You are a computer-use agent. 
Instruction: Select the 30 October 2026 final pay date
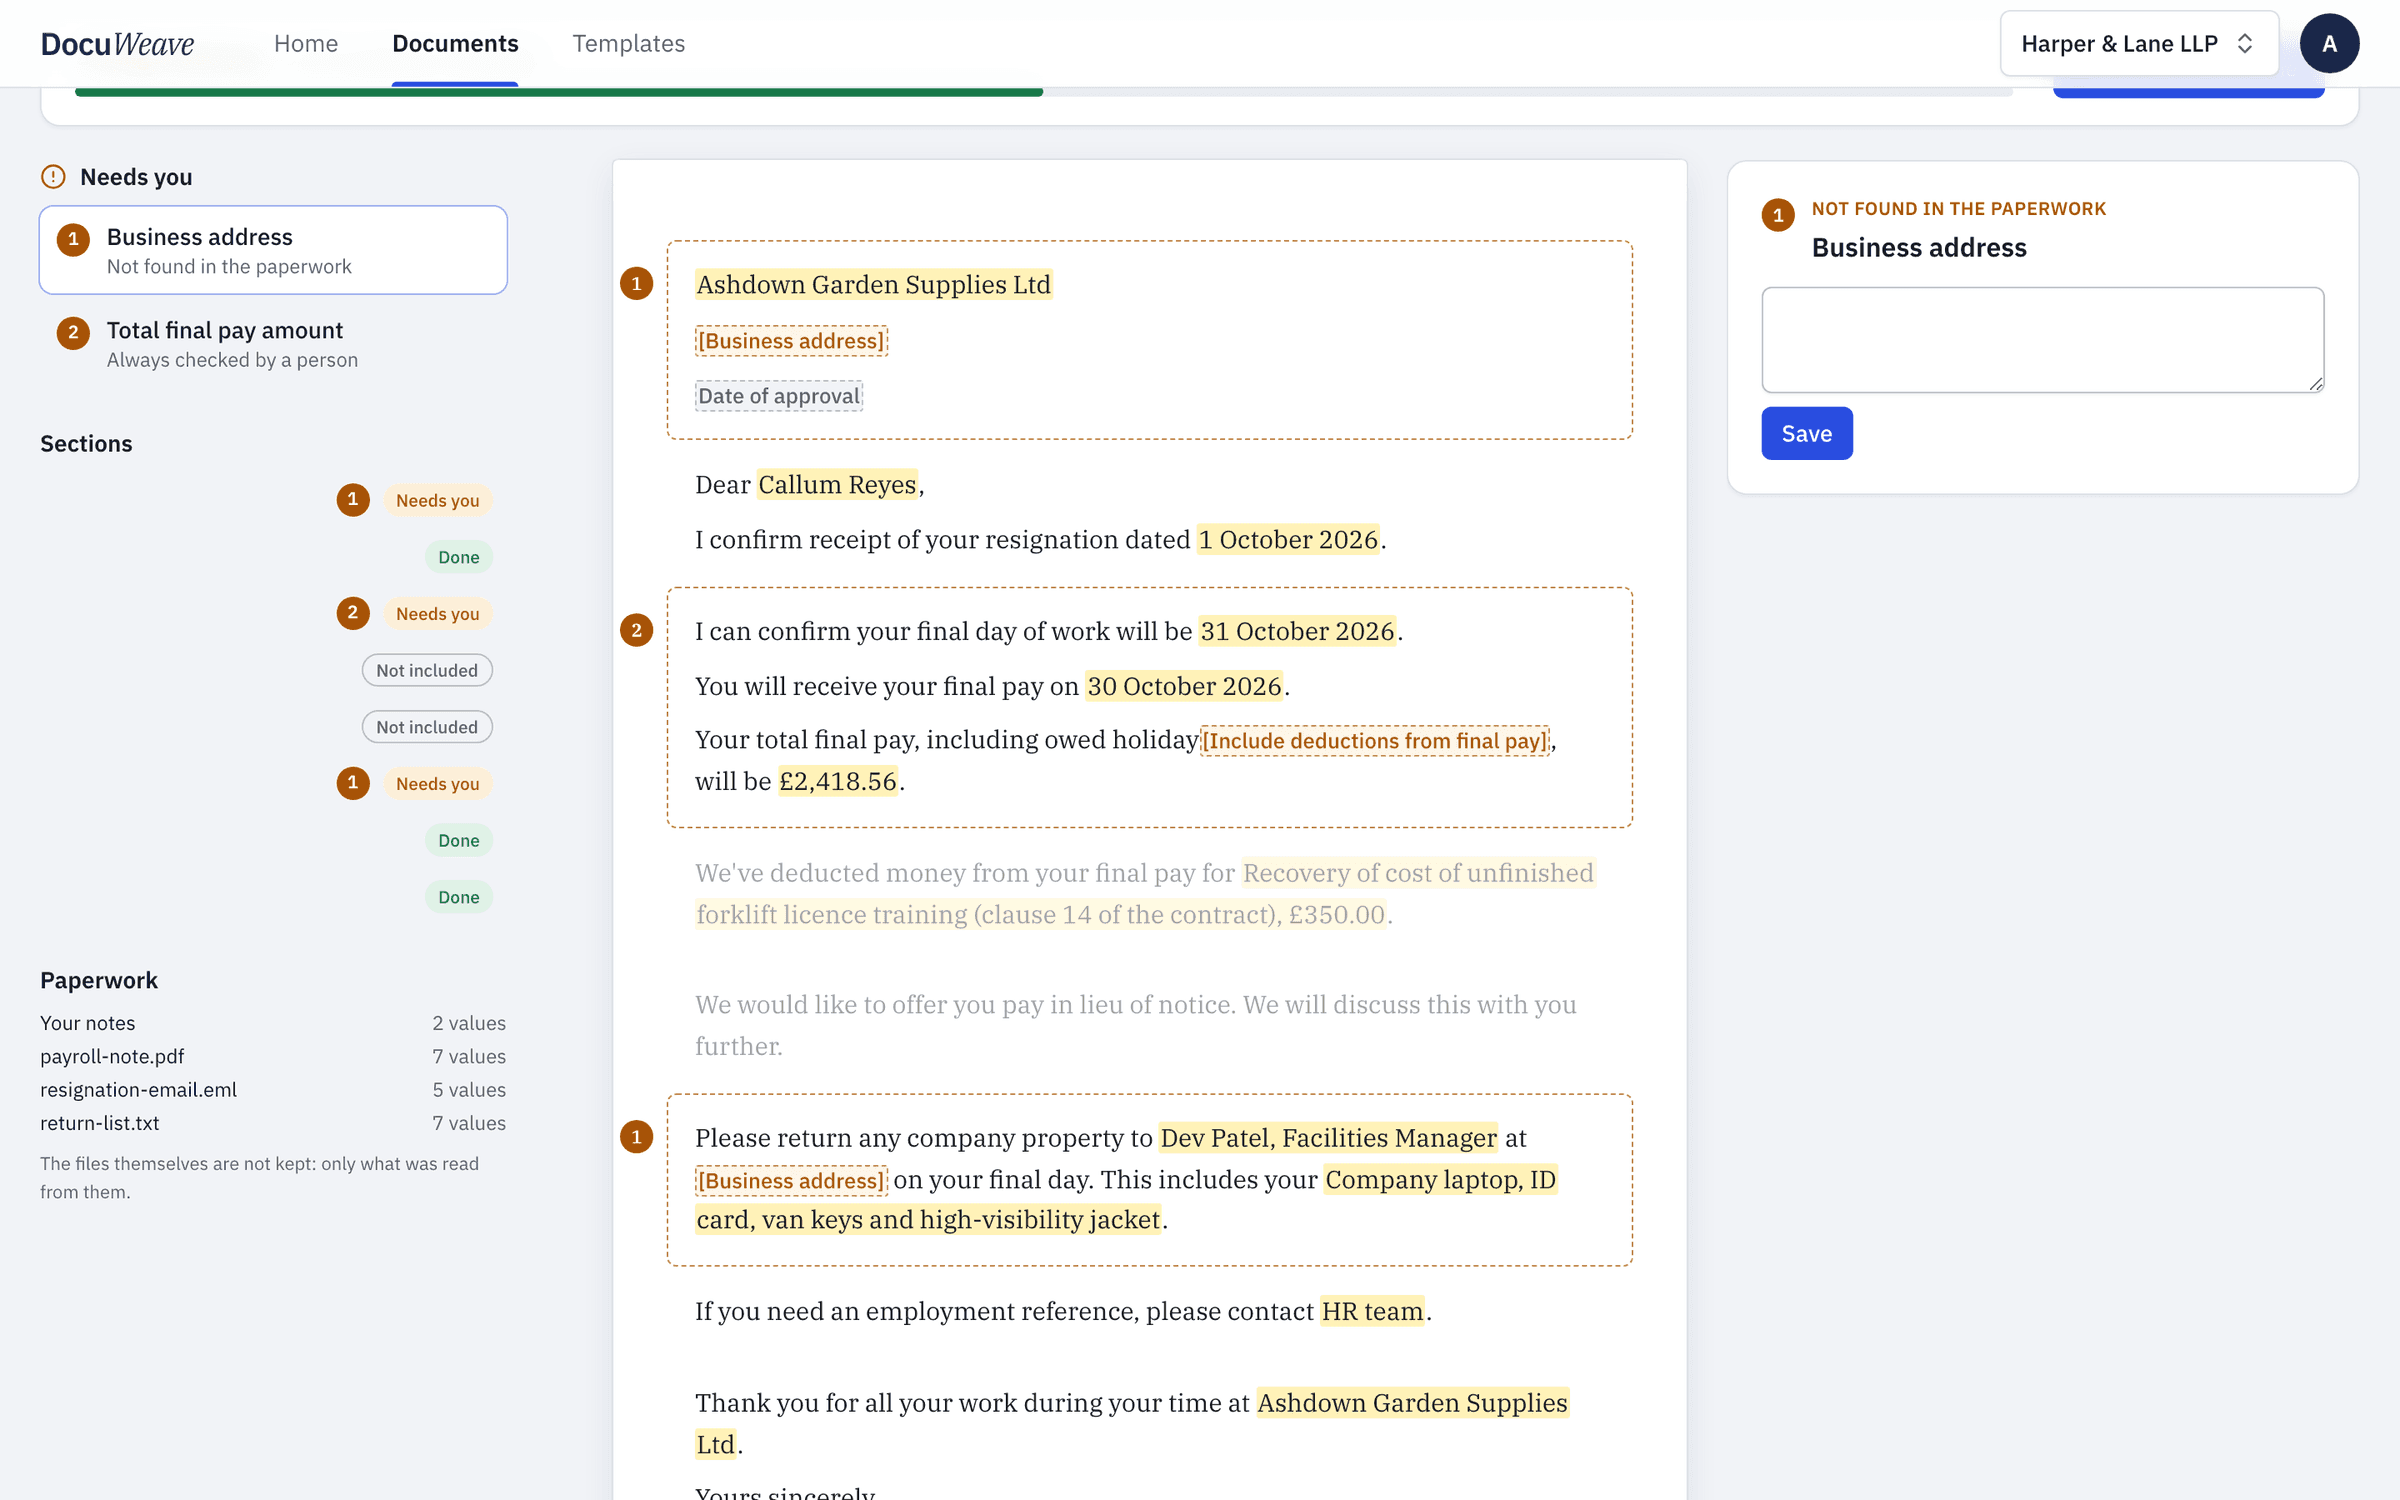1184,687
